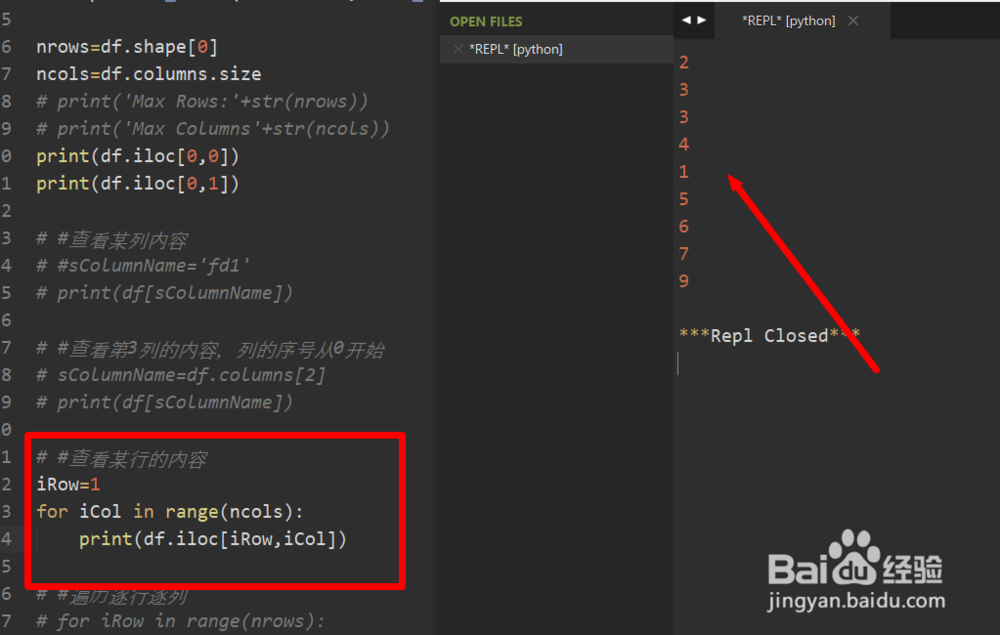Image resolution: width=1000 pixels, height=635 pixels.
Task: Click the ***Repl Closed*** output line
Action: tap(770, 335)
